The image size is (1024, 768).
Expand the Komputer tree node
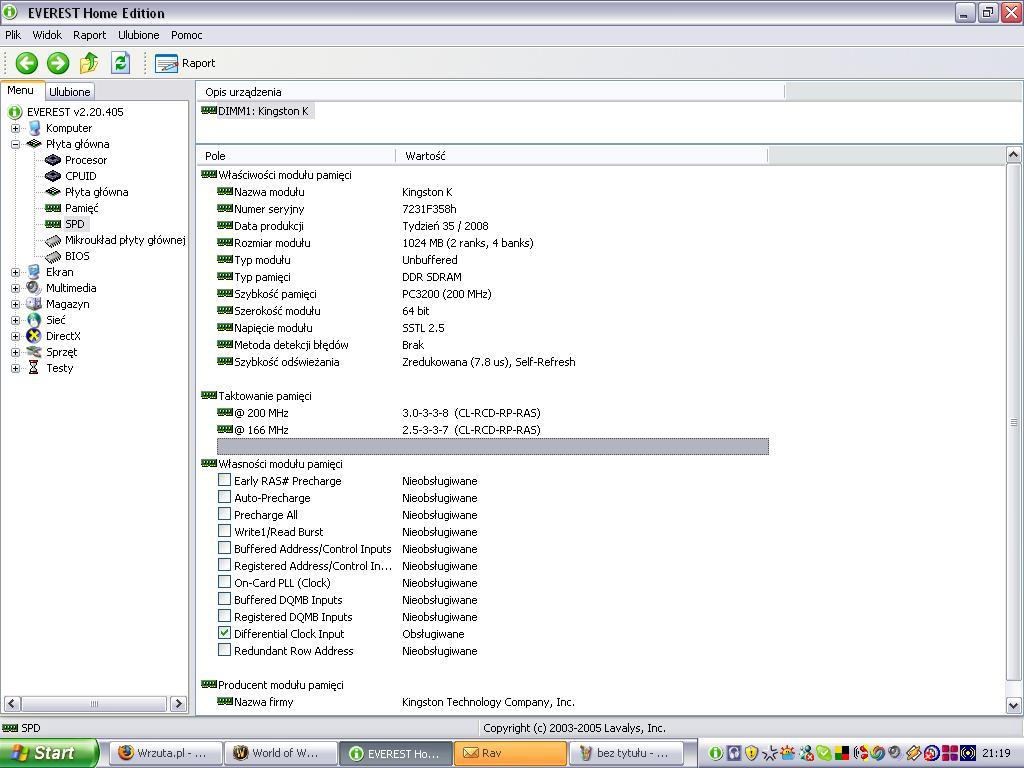tap(15, 129)
